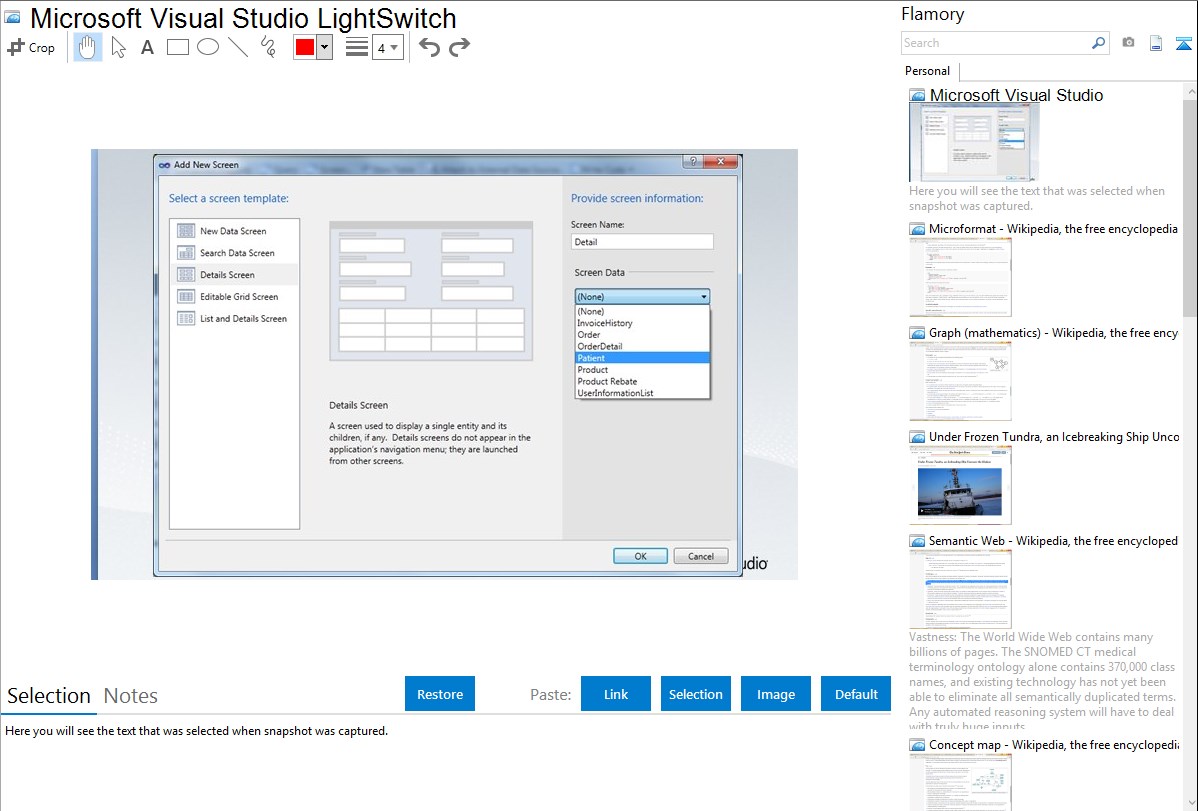Pick the rectangle shape tool
Screen dimensions: 1198x811
coord(178,47)
